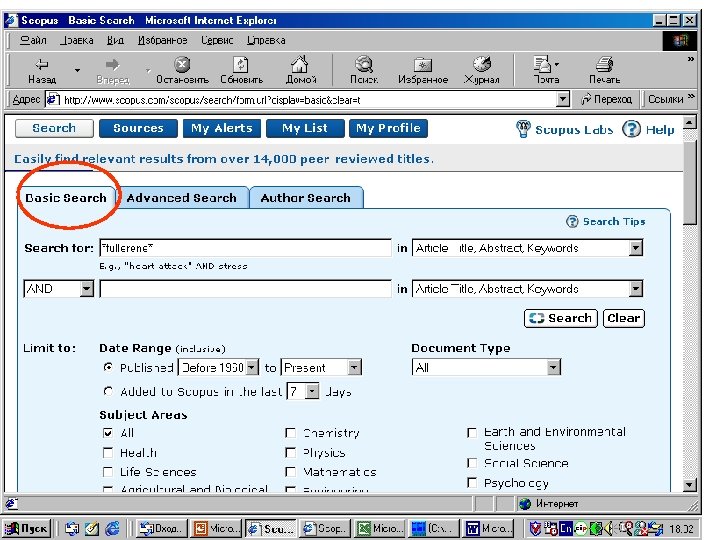Click the Back (Назад) toolbar button
Image resolution: width=720 pixels, height=540 pixels.
[42, 70]
